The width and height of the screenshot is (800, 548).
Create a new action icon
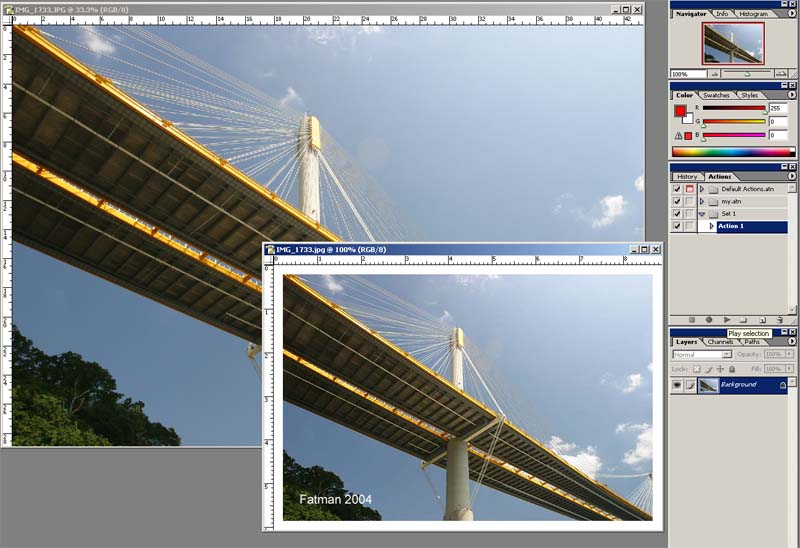[762, 320]
